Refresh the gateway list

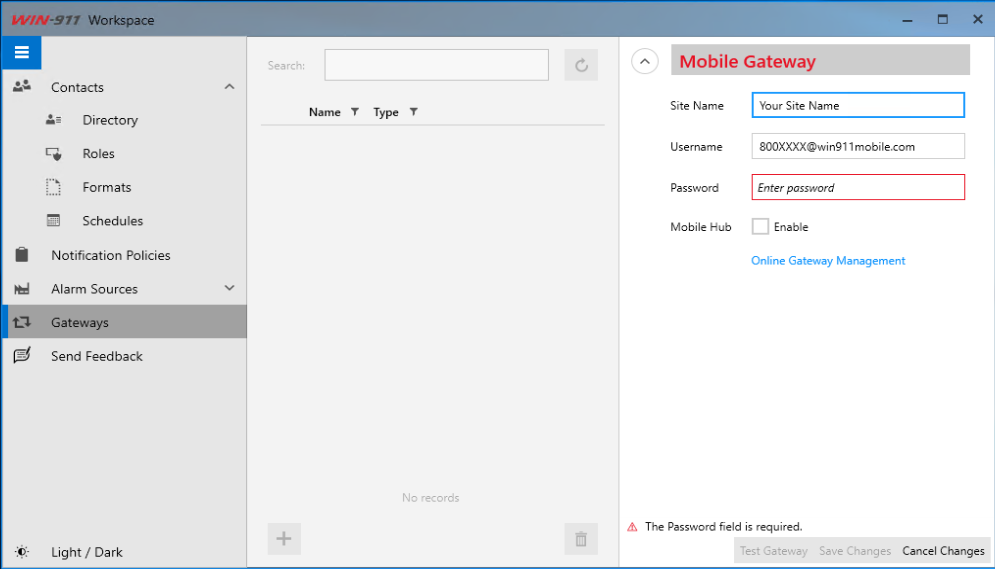pos(581,65)
